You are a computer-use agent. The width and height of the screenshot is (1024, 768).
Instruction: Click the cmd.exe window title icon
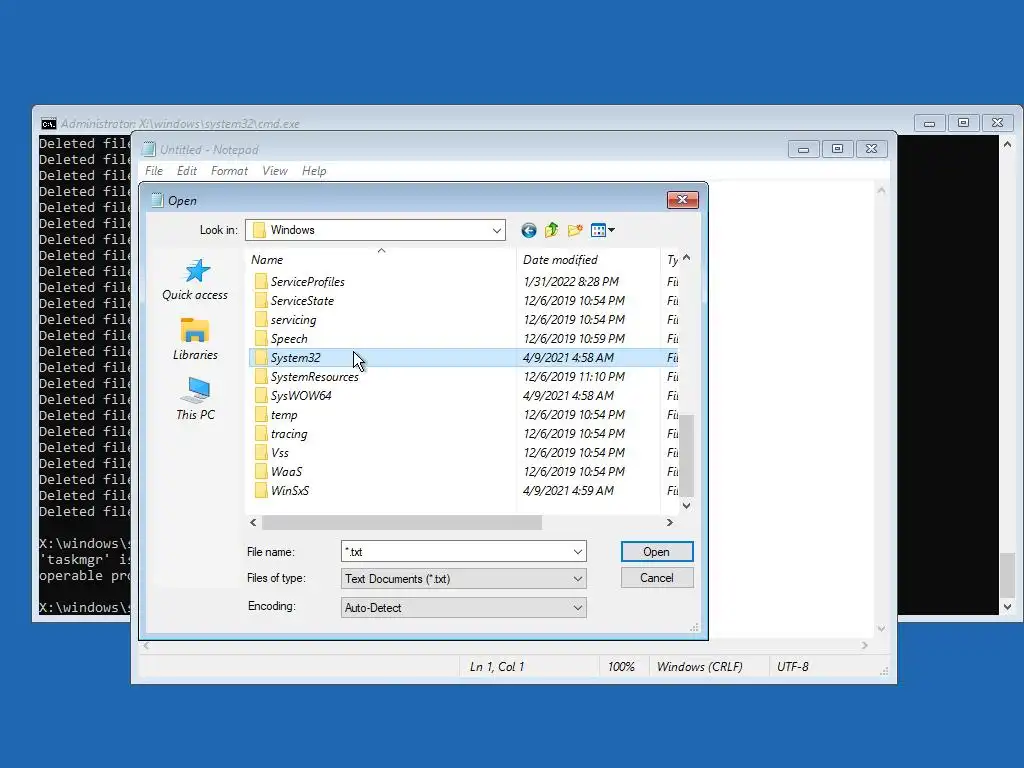tap(48, 123)
